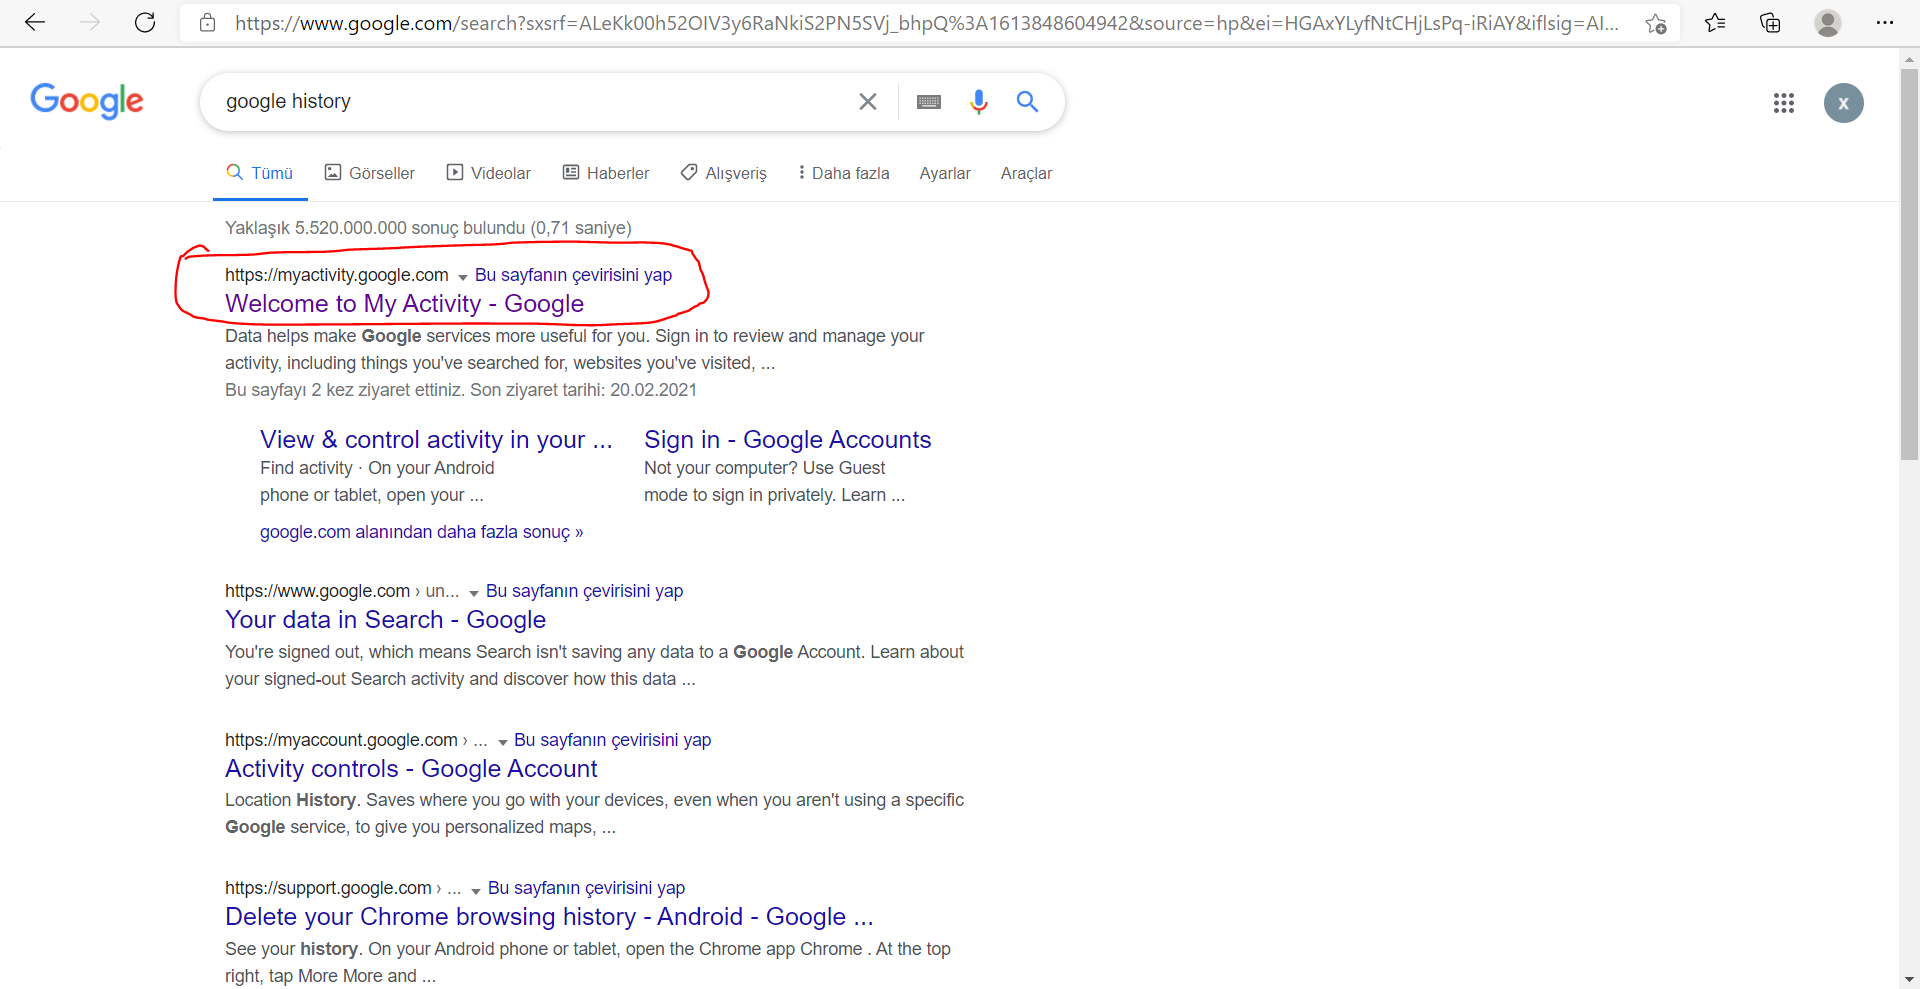Translate the Activity controls result page
This screenshot has height=989, width=1920.
[x=612, y=740]
